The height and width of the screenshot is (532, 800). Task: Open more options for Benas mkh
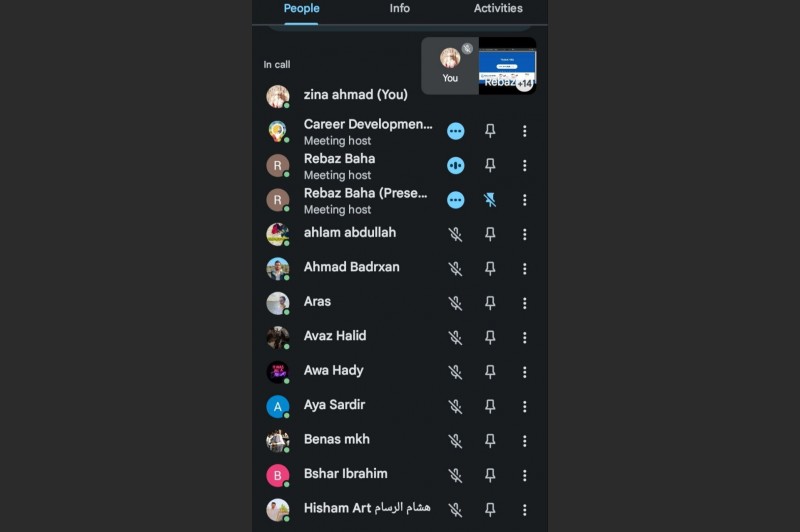[x=525, y=441]
